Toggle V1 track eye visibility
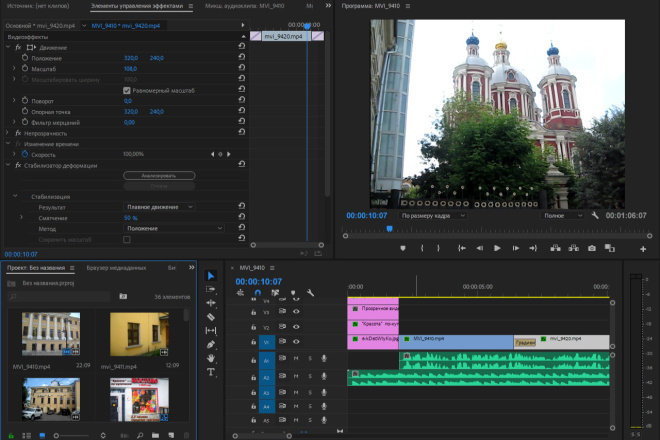Image resolution: width=660 pixels, height=440 pixels. pyautogui.click(x=296, y=341)
